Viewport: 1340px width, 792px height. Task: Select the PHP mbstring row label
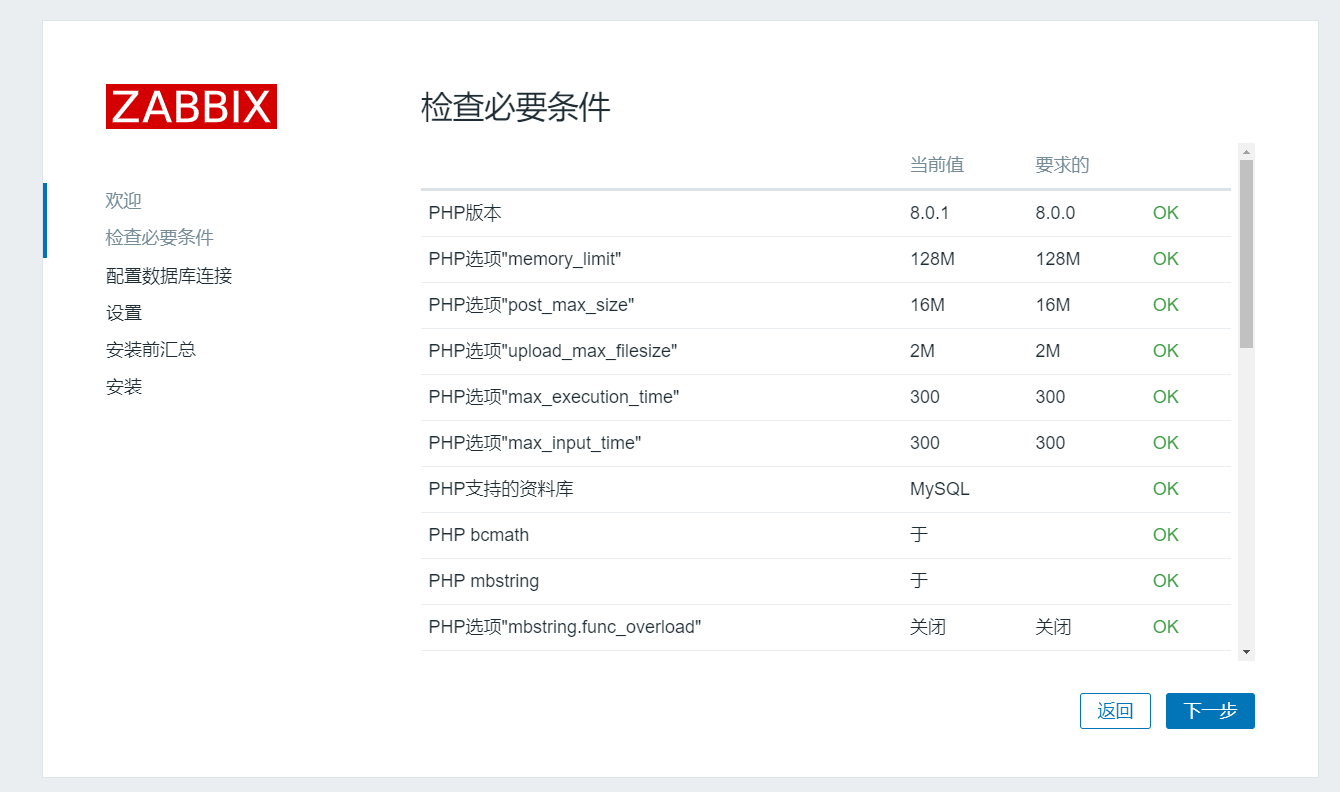pos(484,581)
